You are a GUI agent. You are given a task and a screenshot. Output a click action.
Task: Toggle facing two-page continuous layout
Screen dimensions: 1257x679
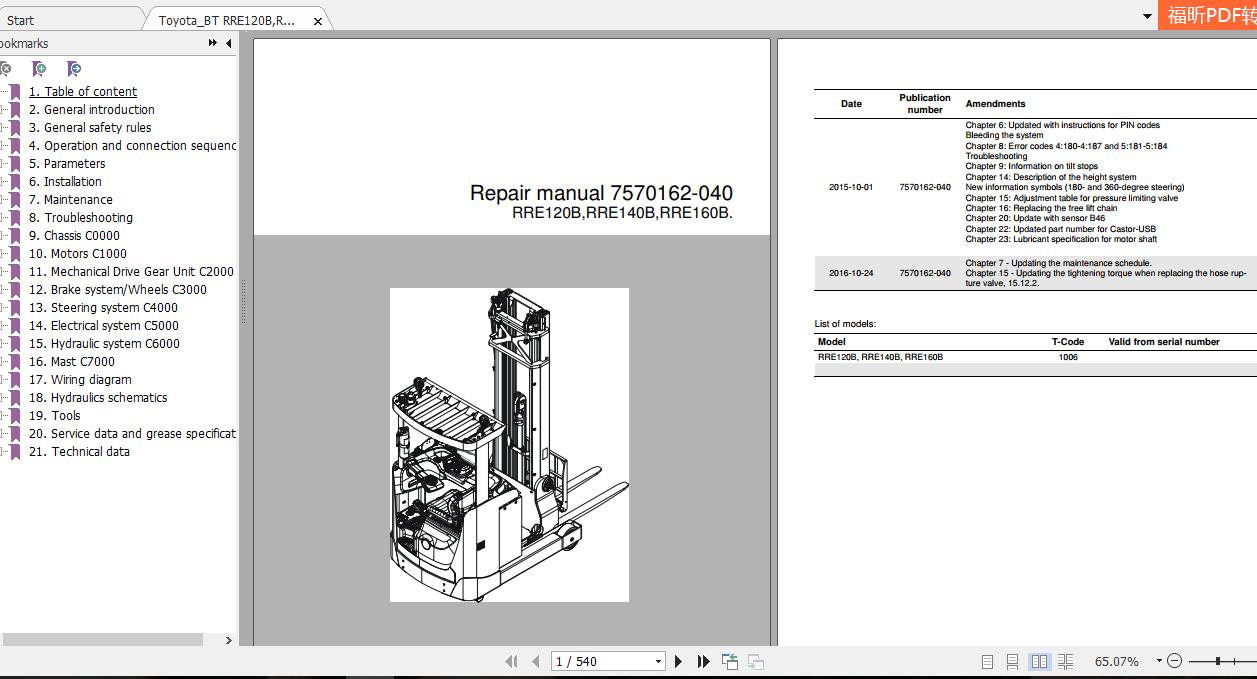coord(1065,660)
